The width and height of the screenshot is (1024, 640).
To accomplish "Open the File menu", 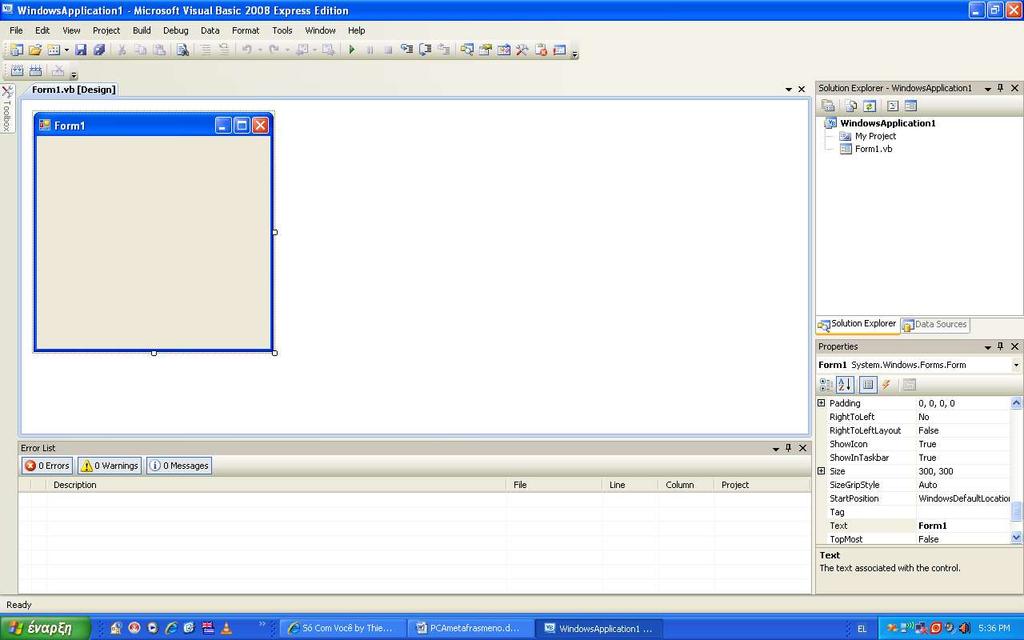I will coord(16,30).
